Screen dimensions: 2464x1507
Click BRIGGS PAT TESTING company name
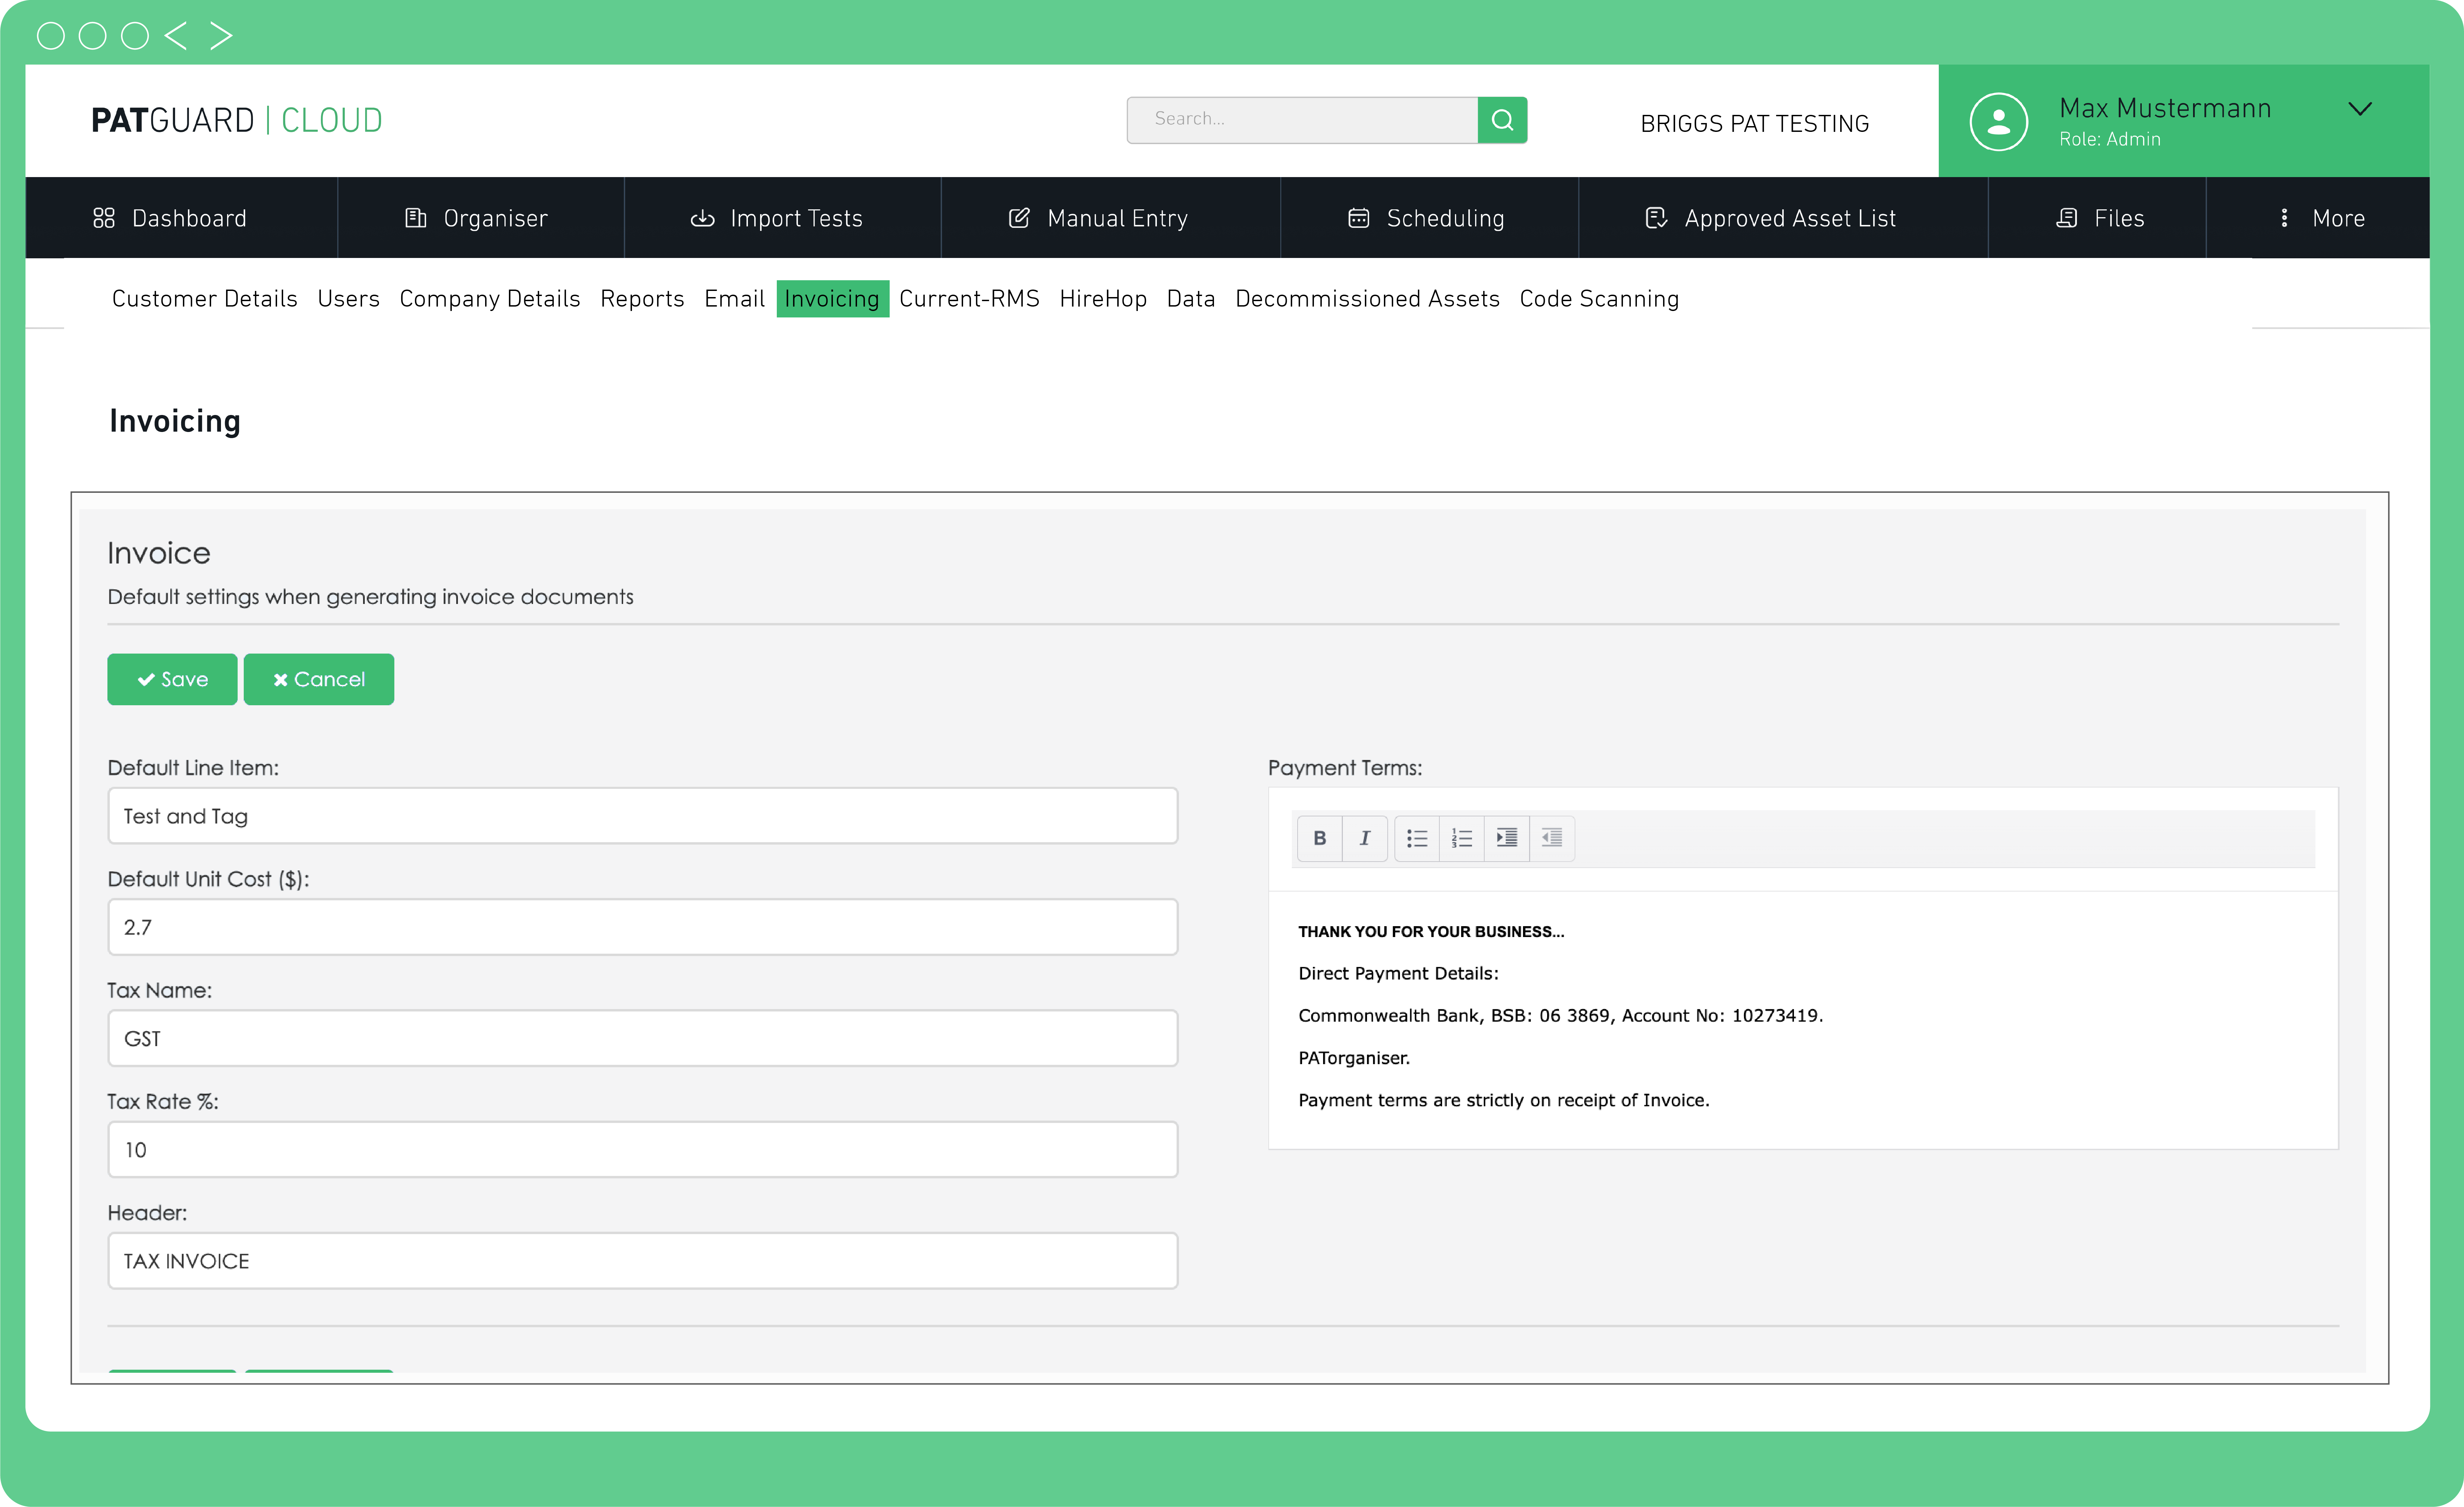(x=1755, y=124)
